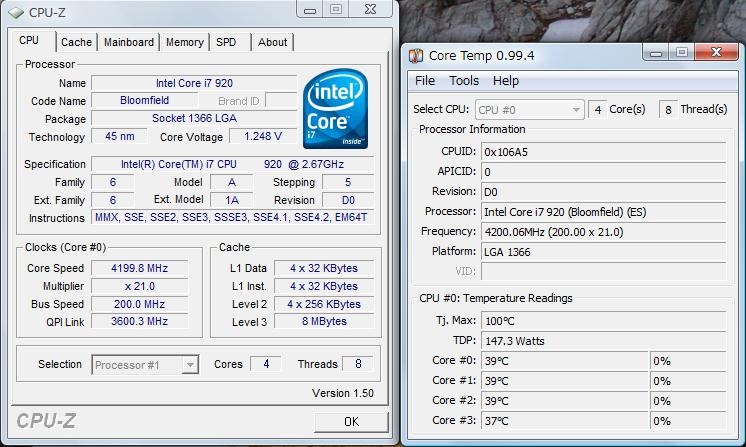Click the L1 Data value '4 x 32 KBytes'
This screenshot has height=447, width=746.
coord(324,268)
